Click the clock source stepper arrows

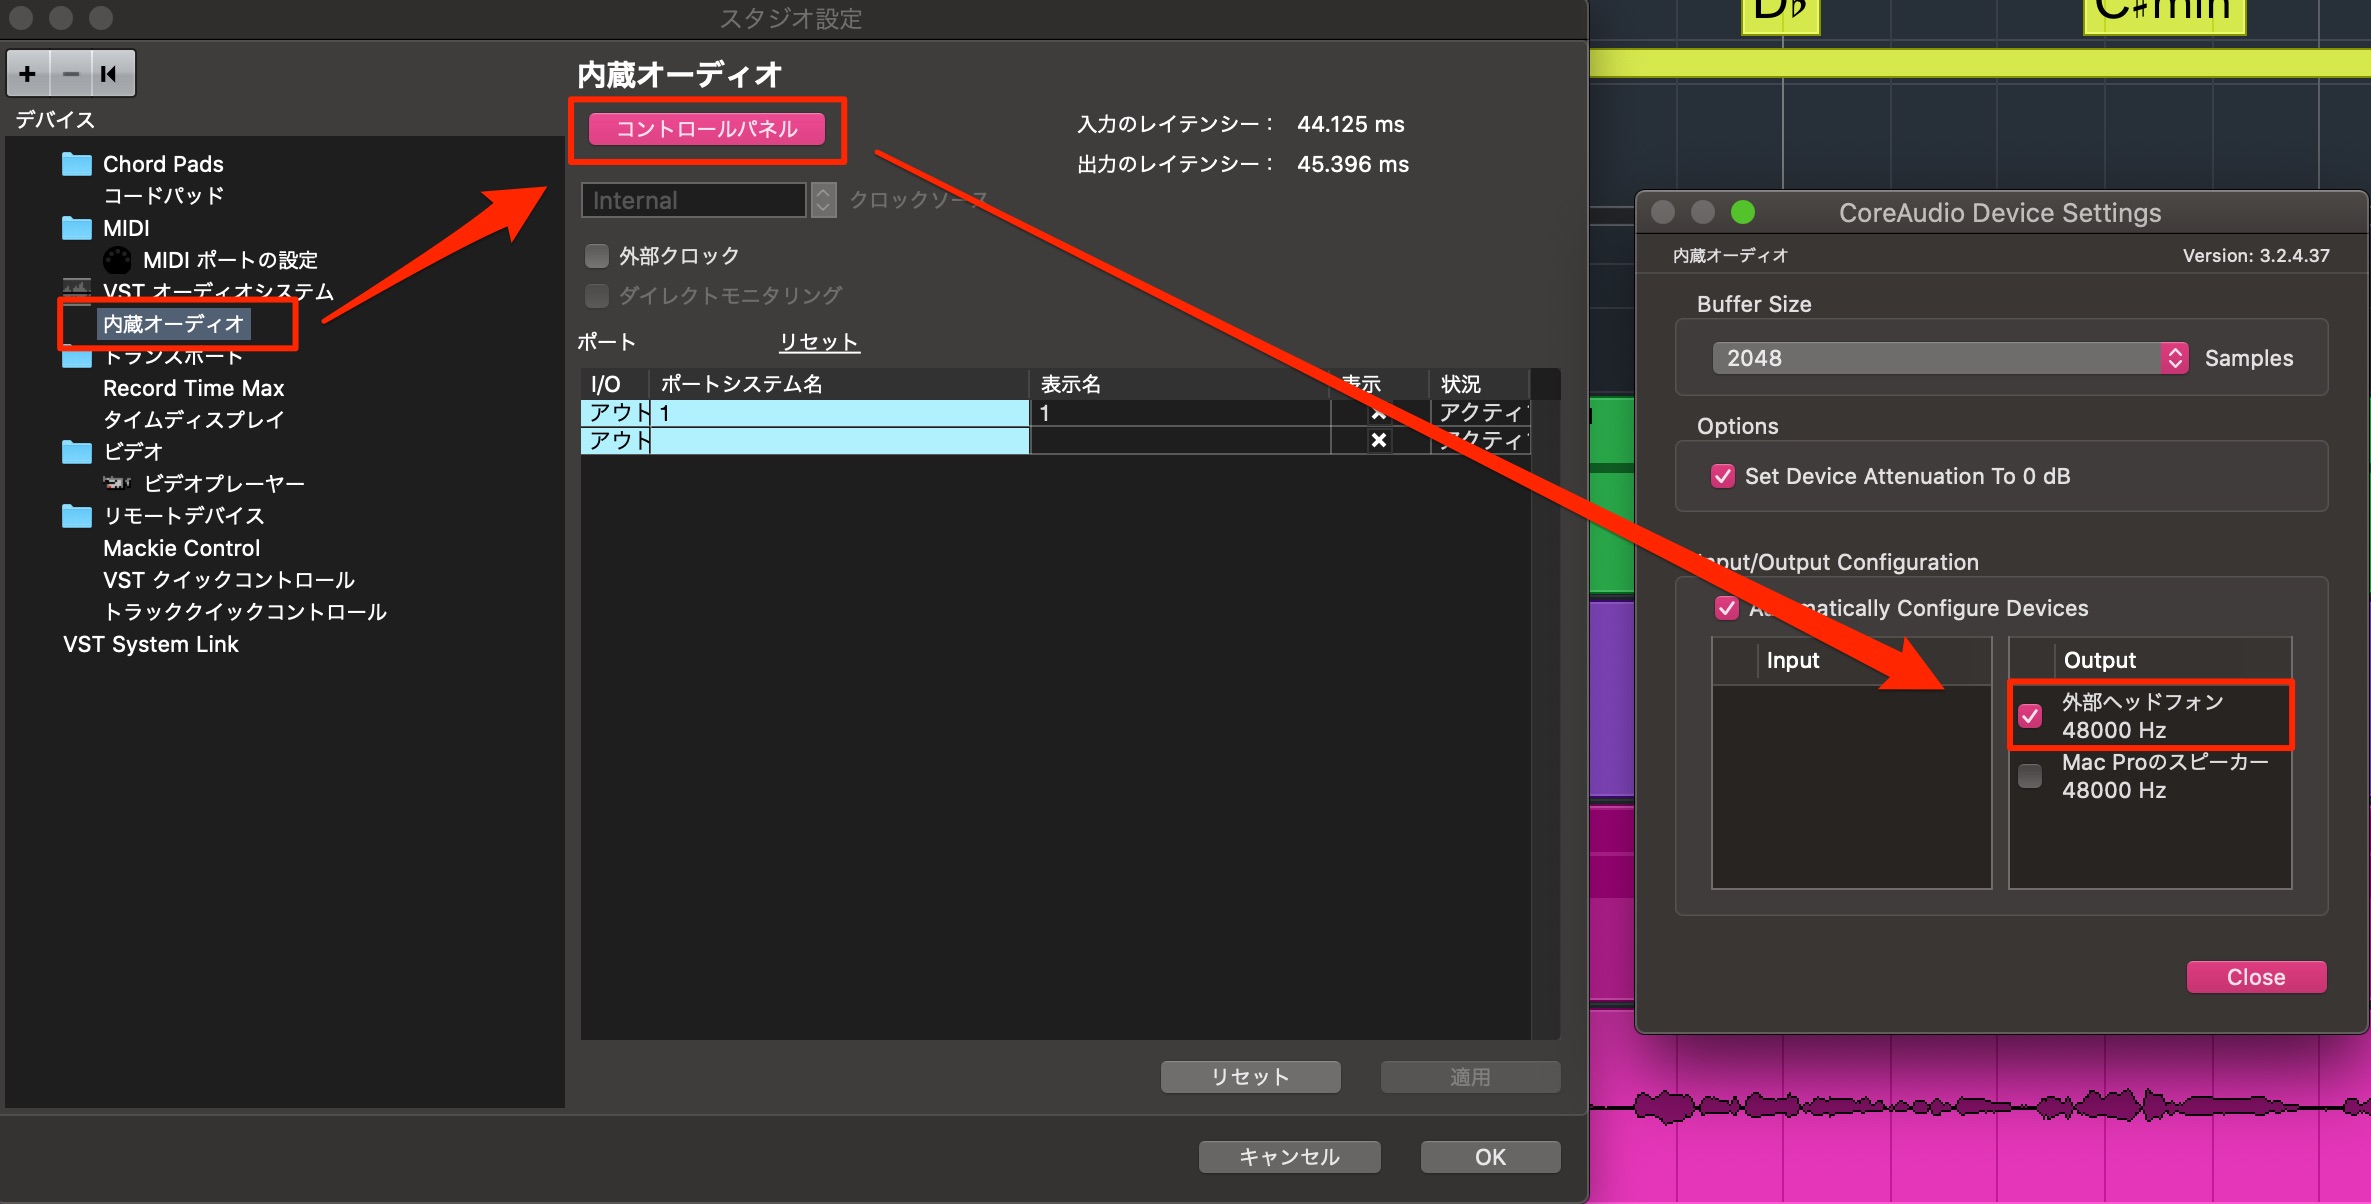(823, 200)
